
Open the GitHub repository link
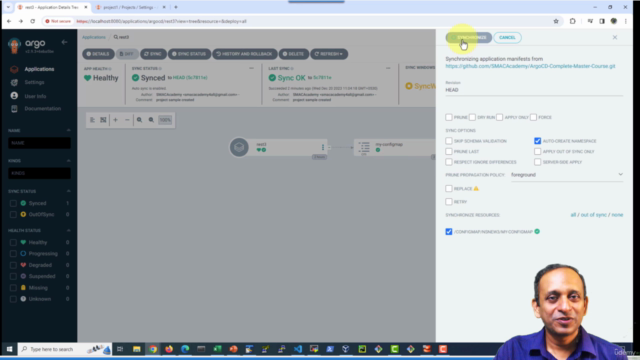click(x=530, y=66)
